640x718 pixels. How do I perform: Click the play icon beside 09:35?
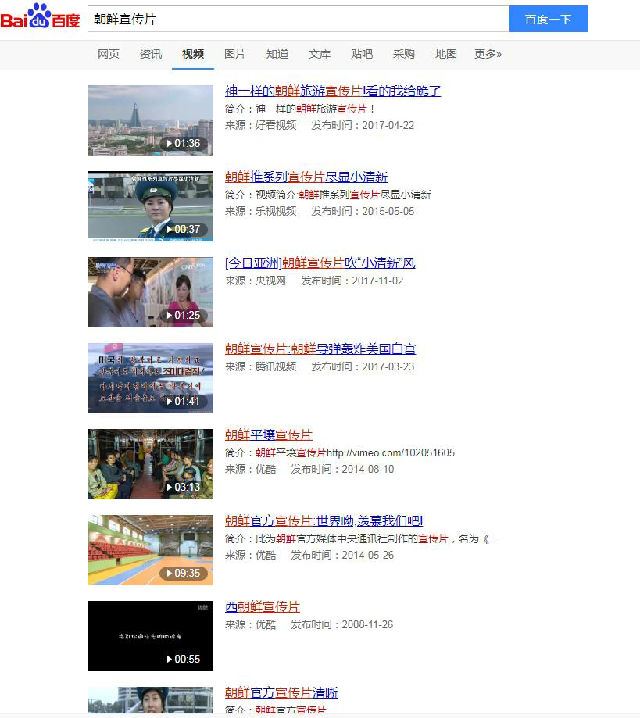pos(169,573)
